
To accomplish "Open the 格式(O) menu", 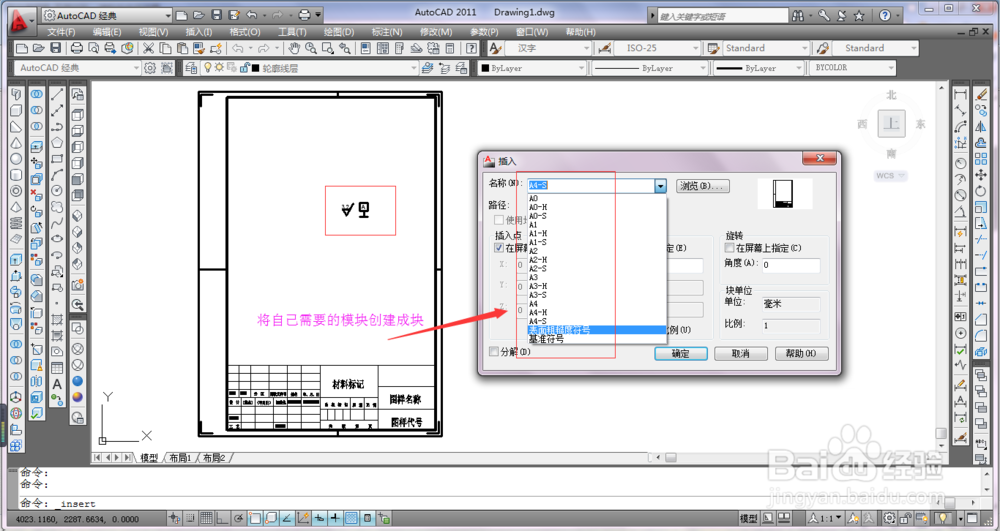I will click(245, 32).
